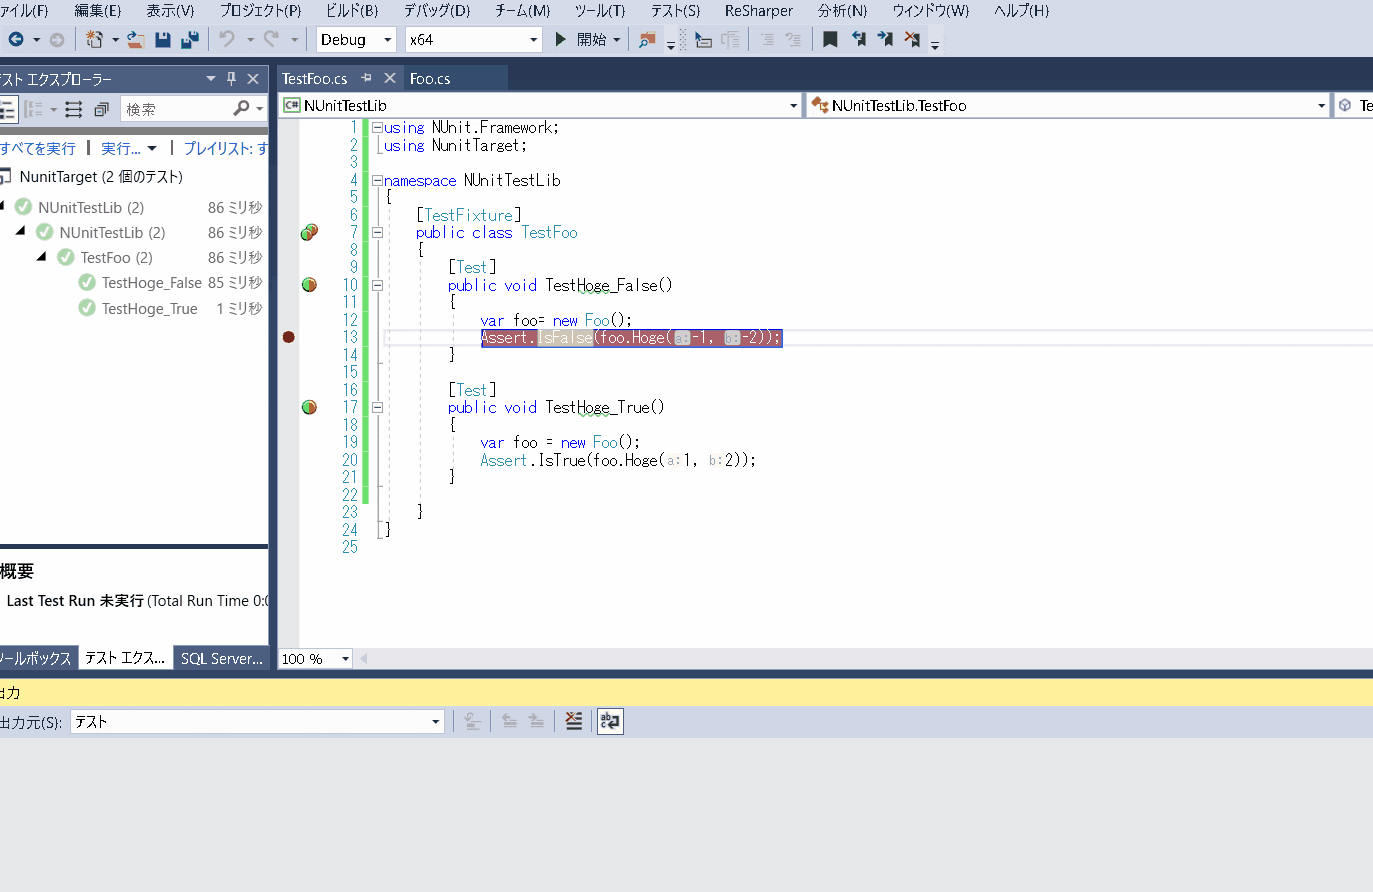Click the Save All icon
The height and width of the screenshot is (892, 1373).
[189, 40]
